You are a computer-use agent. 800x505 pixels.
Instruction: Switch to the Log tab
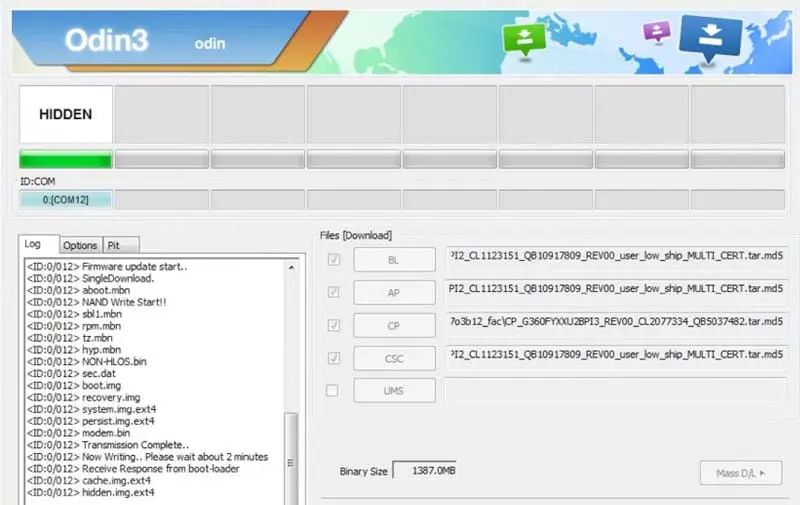coord(38,244)
